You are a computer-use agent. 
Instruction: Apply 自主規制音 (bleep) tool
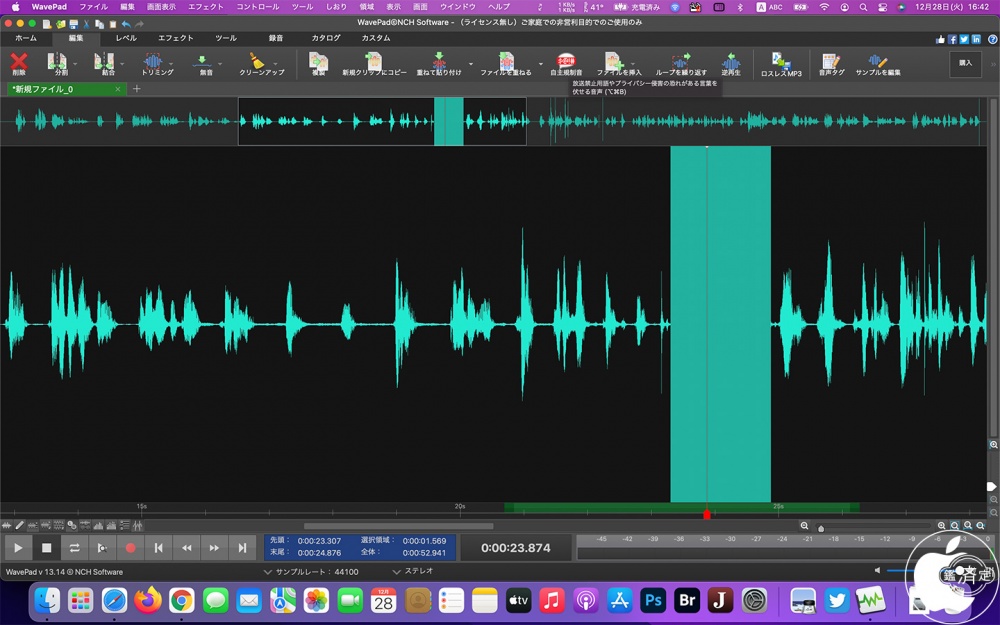click(x=566, y=63)
